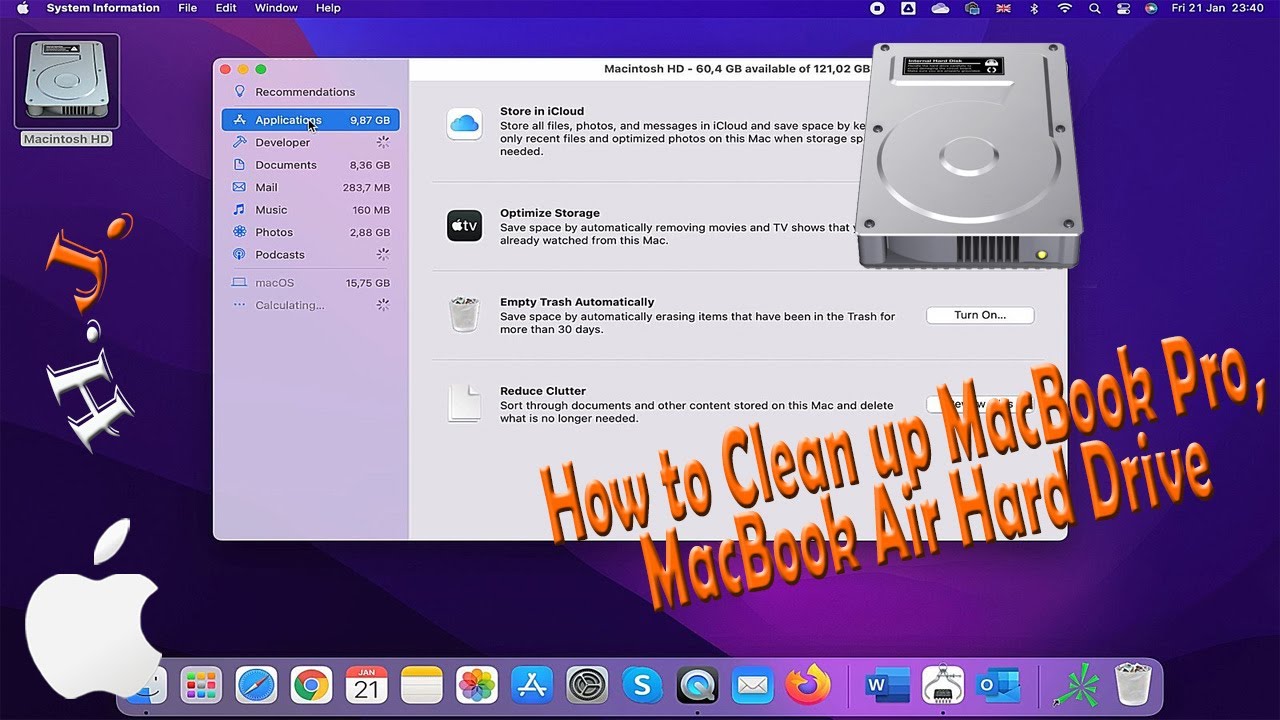Select the Documents sidebar row
The width and height of the screenshot is (1280, 720).
click(x=311, y=165)
